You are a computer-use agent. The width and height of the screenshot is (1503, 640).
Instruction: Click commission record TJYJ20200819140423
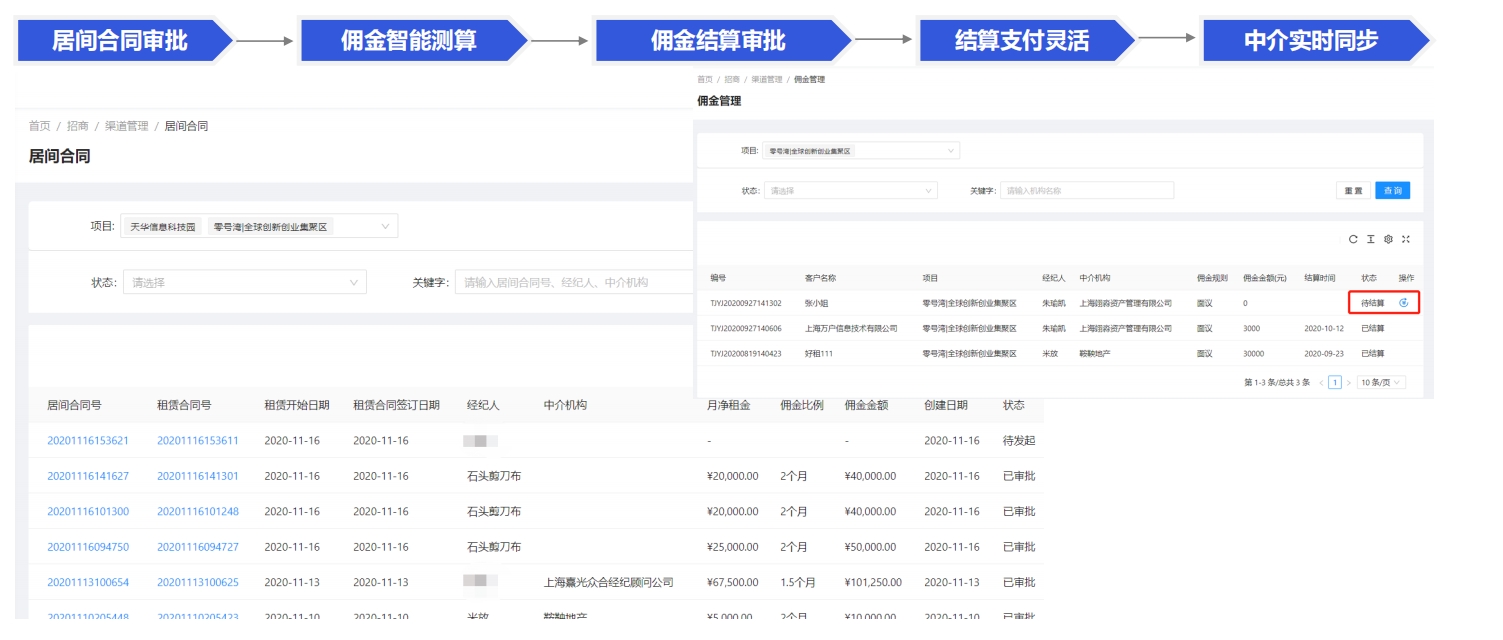point(746,354)
